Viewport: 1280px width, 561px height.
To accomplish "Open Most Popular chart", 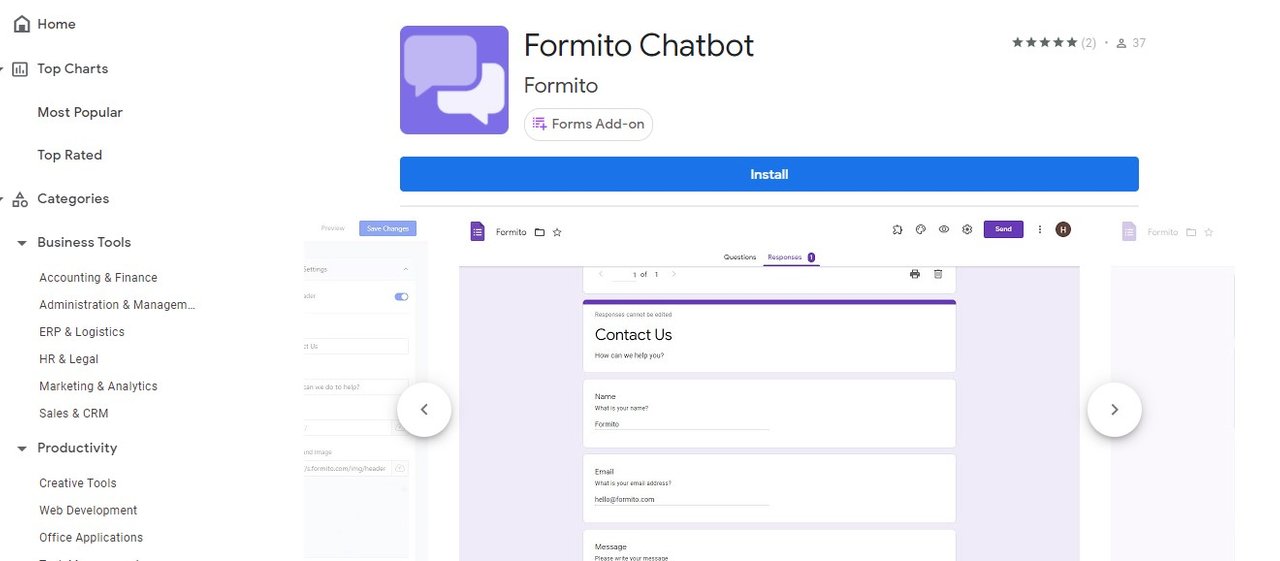I will [x=80, y=112].
